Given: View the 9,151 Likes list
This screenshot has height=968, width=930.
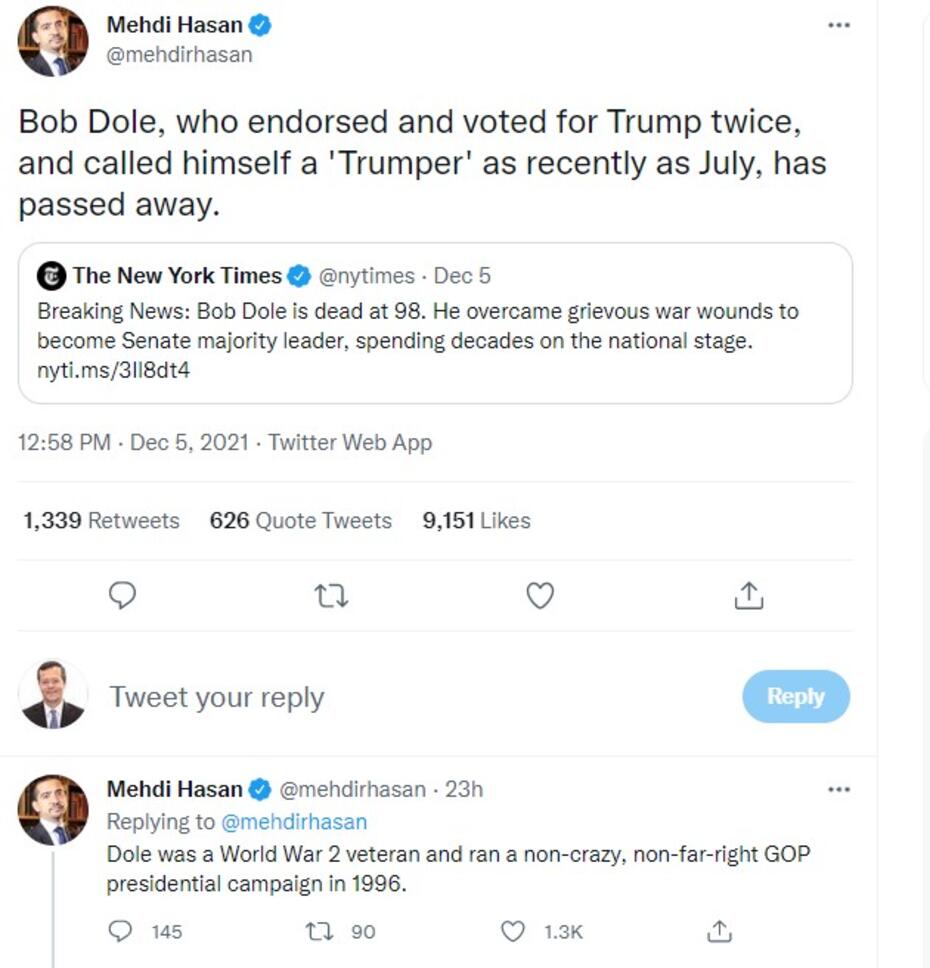Looking at the screenshot, I should [x=476, y=521].
